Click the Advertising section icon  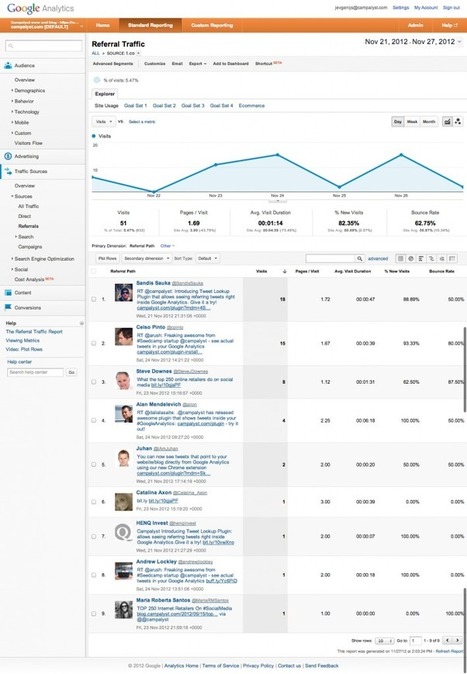pos(8,156)
